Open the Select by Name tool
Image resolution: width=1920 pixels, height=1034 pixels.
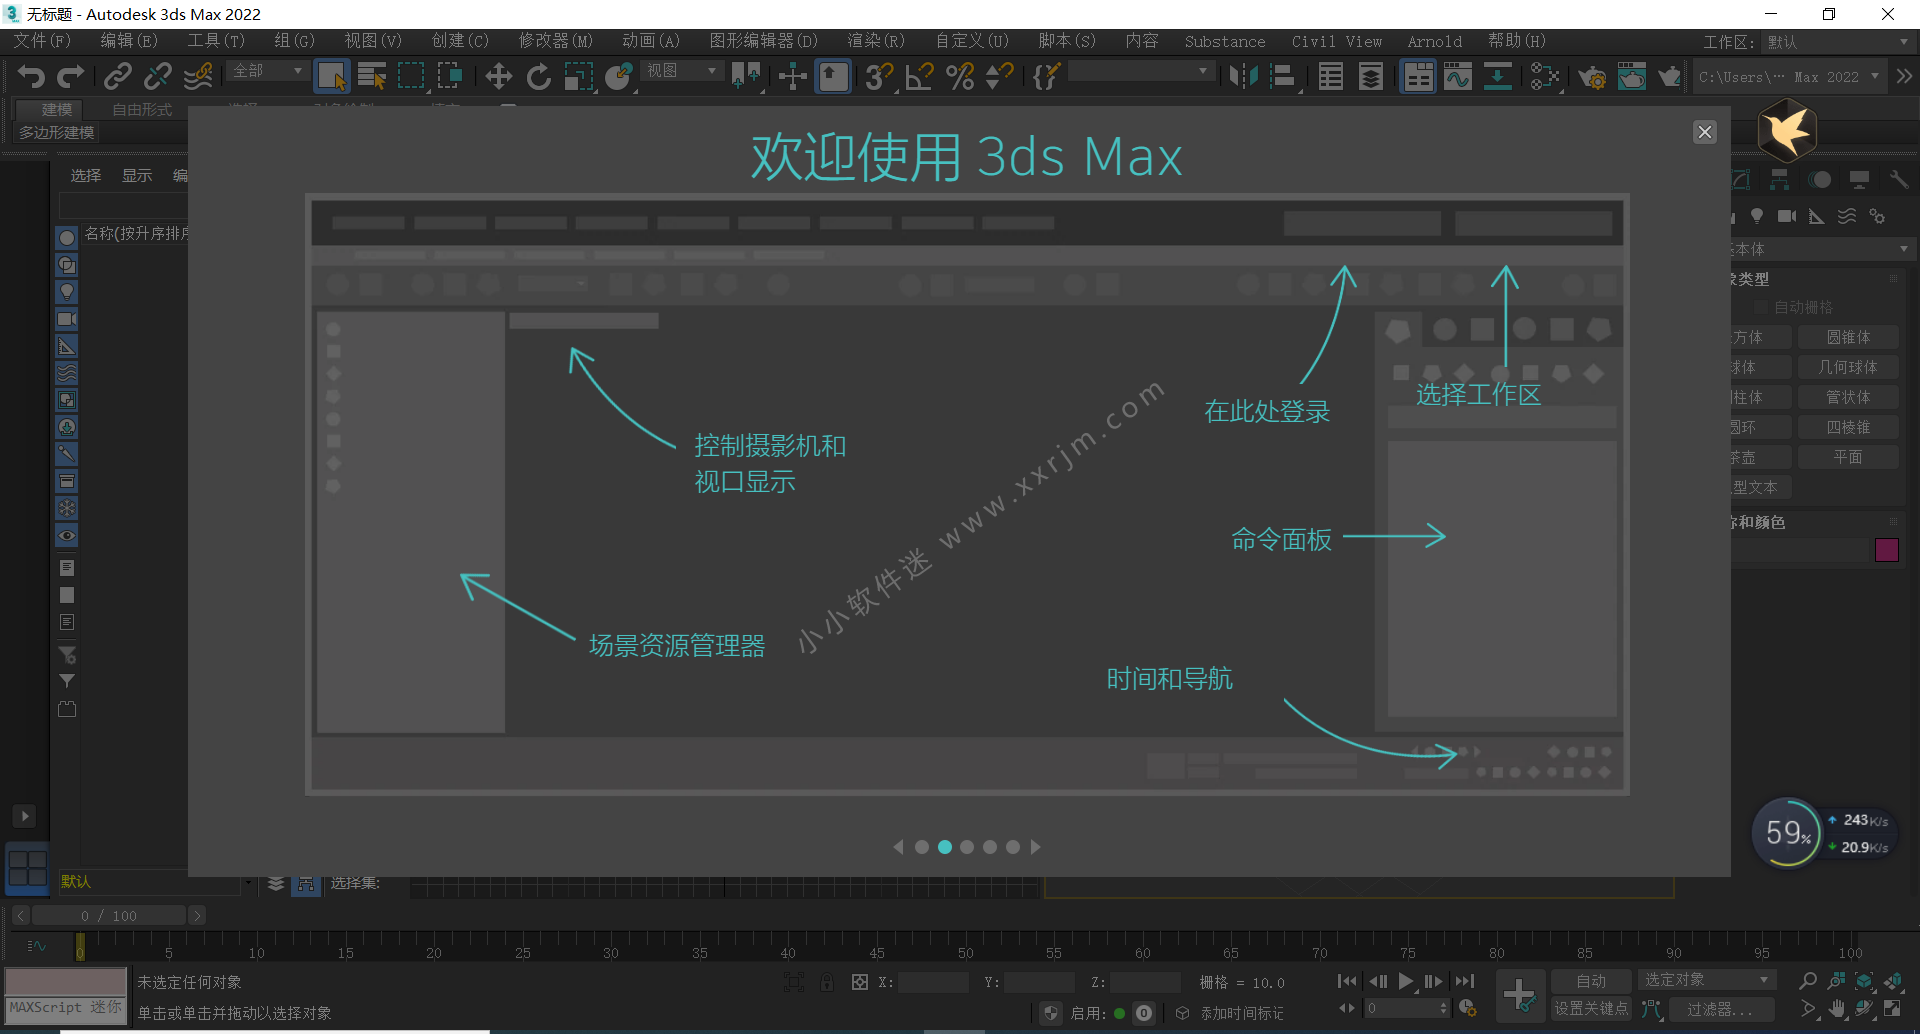coord(372,76)
